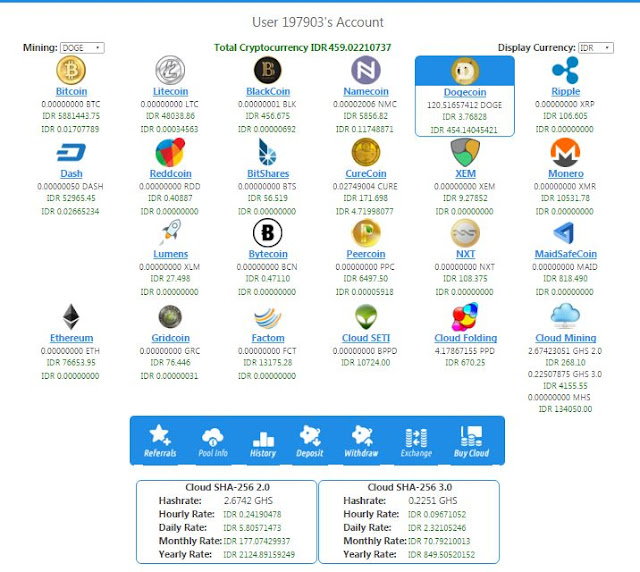Screen dimensions: 640x572
Task: Click the Cloud SETI alien icon
Action: (366, 317)
